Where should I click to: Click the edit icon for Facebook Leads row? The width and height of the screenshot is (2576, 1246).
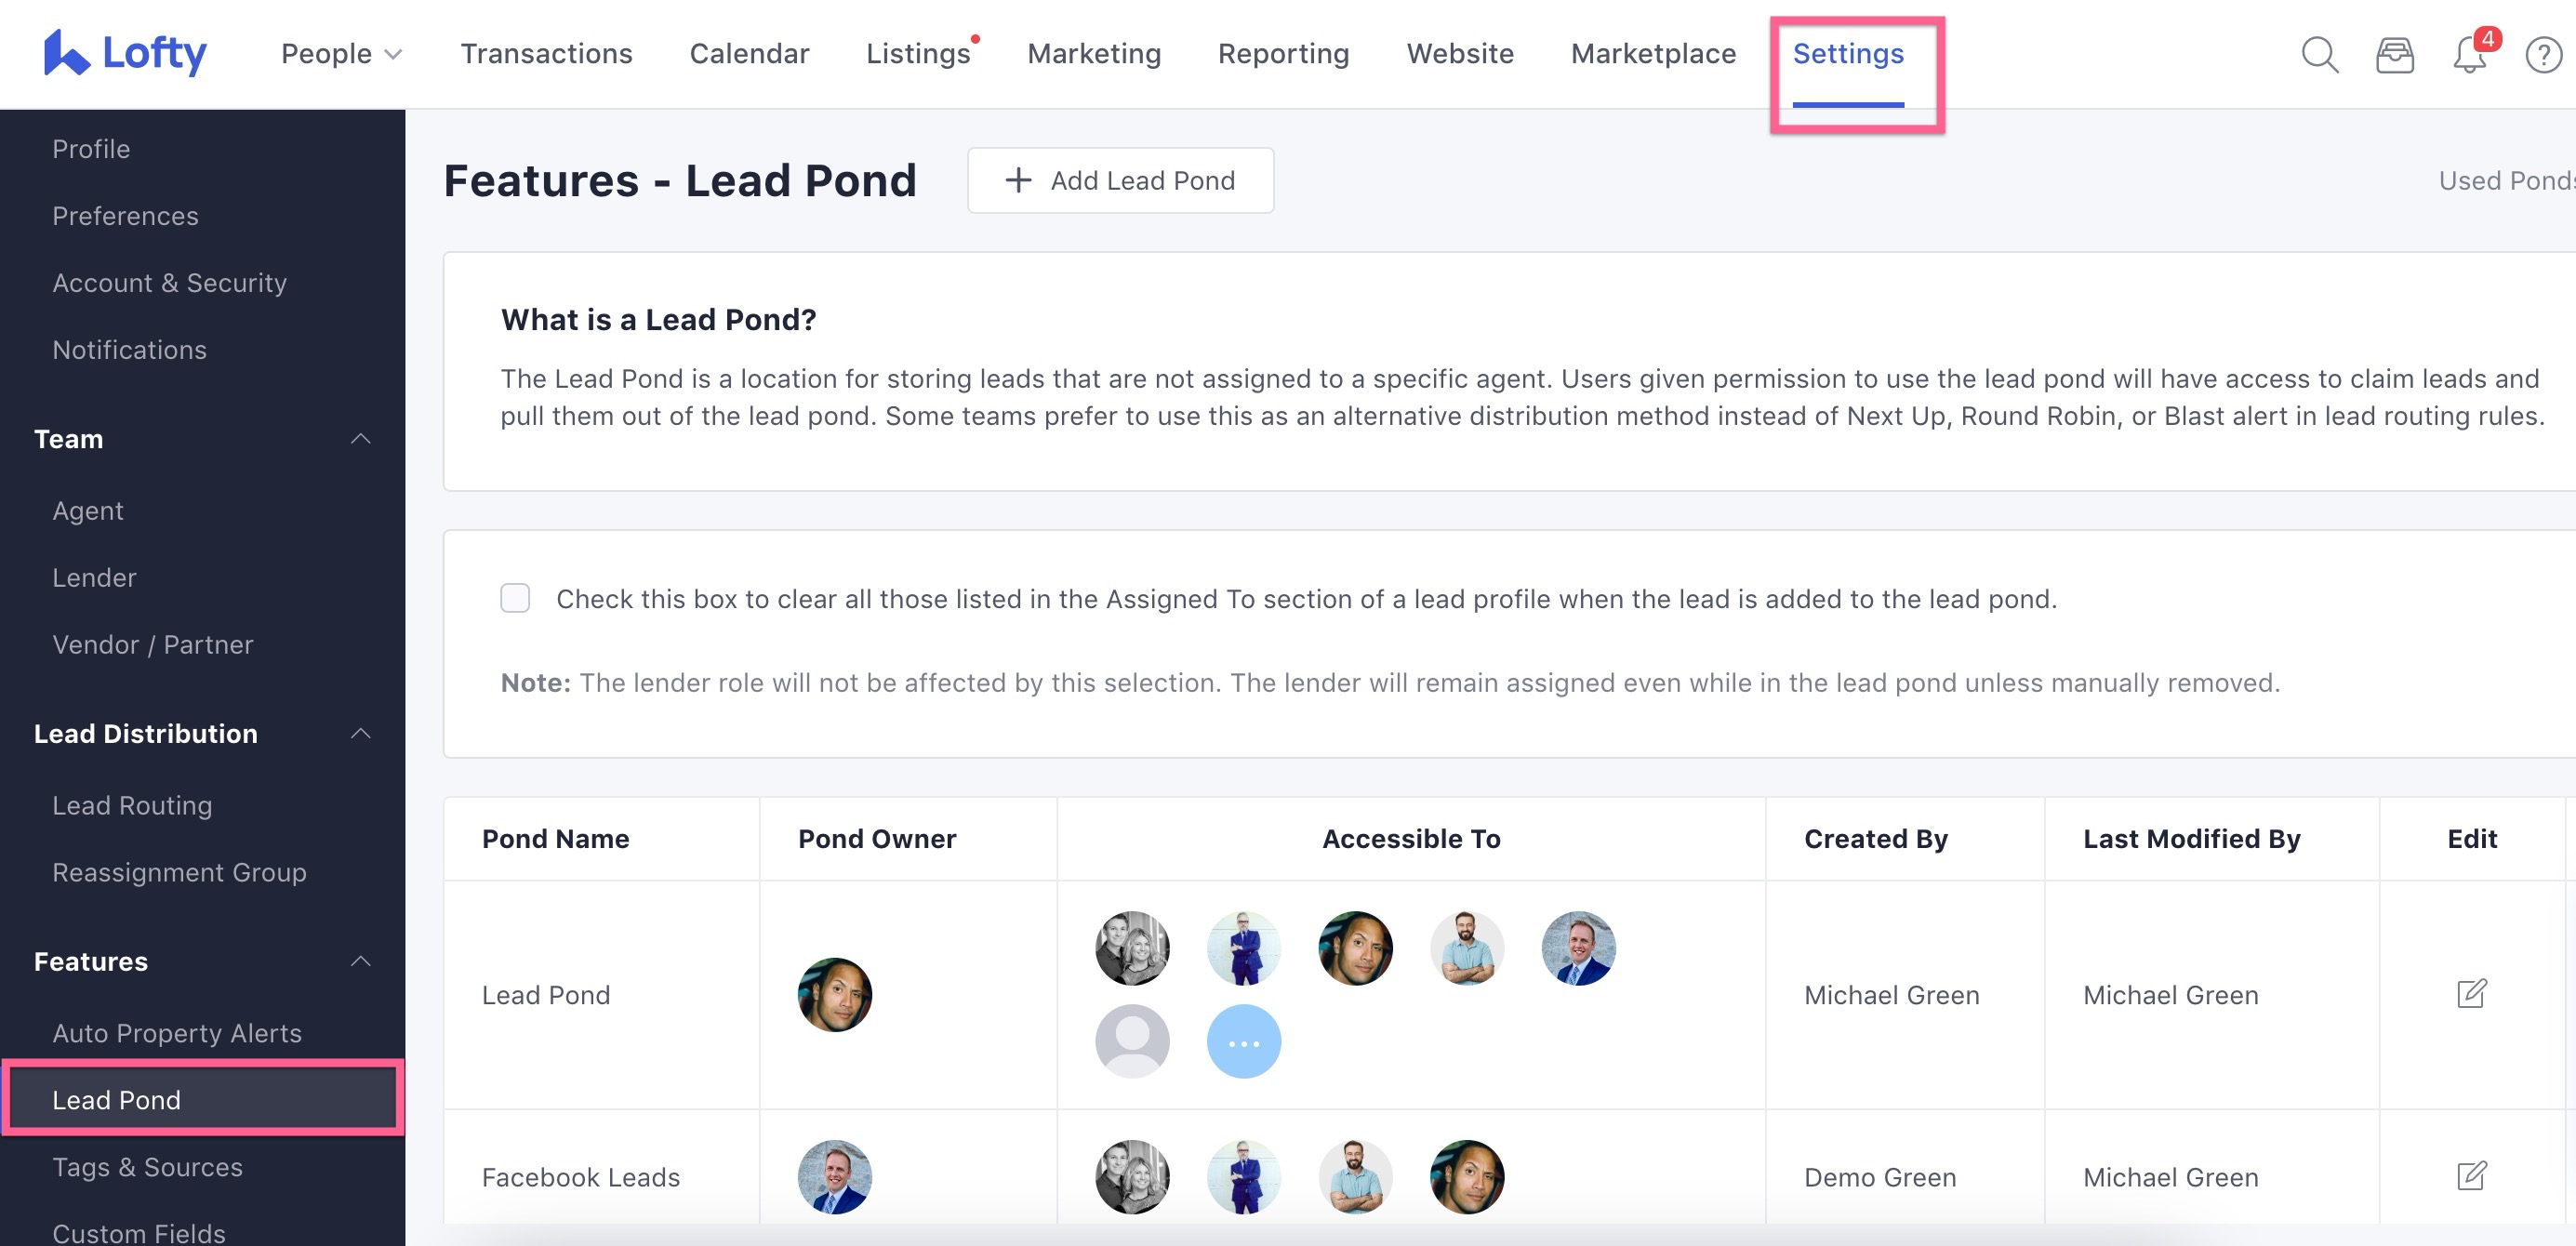[2471, 1175]
